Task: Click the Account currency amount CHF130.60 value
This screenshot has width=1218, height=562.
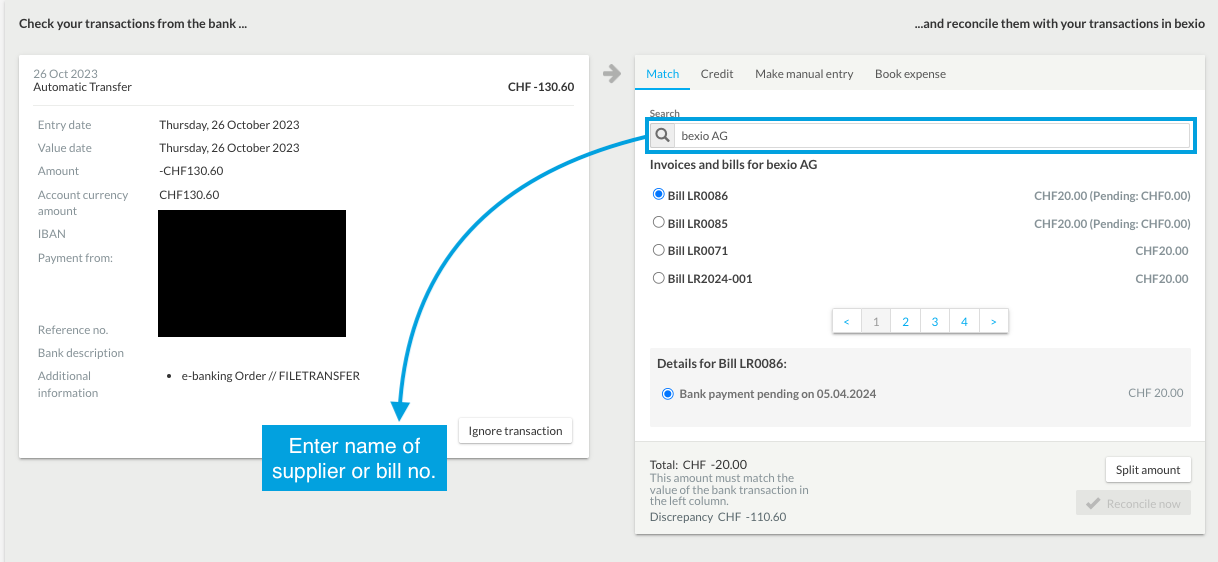Action: (189, 195)
